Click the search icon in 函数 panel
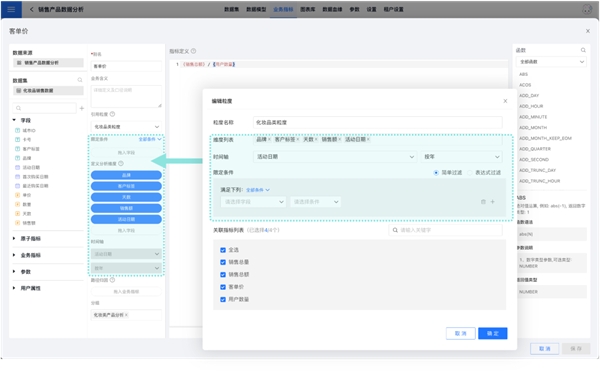 coord(583,50)
